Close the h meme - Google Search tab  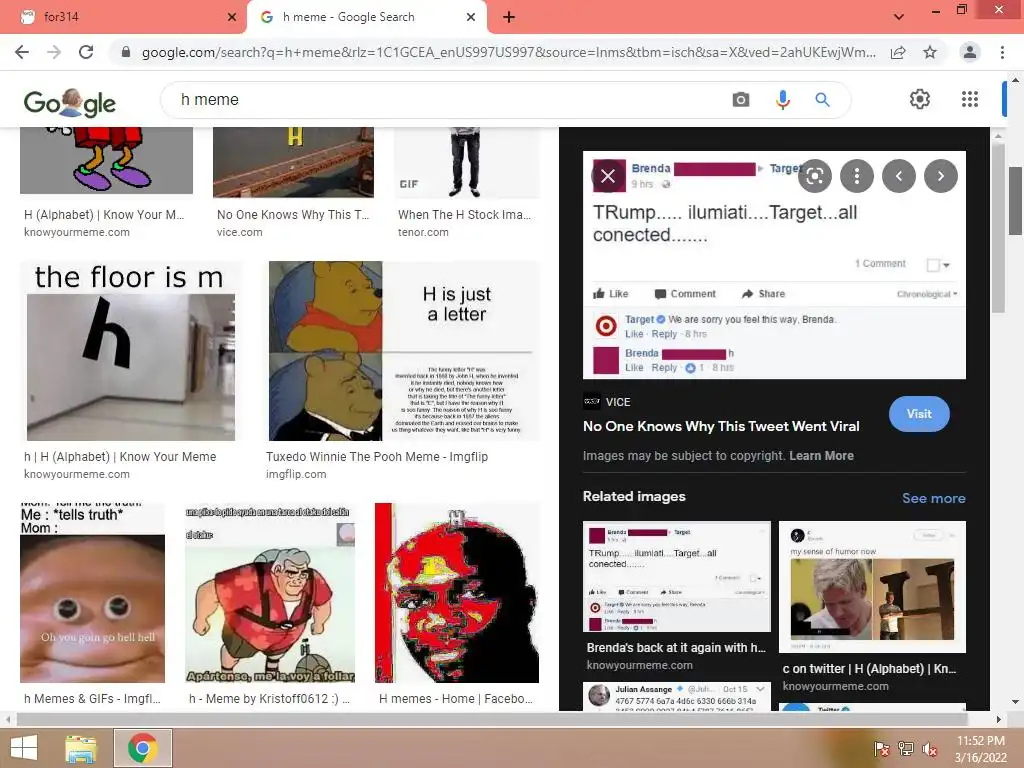(x=471, y=17)
